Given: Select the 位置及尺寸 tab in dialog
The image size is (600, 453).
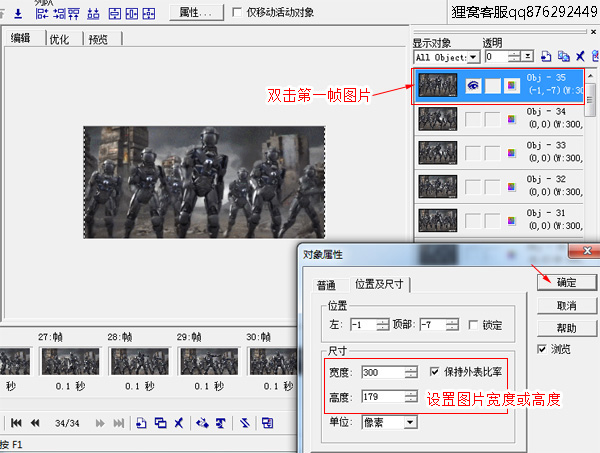Looking at the screenshot, I should (379, 284).
